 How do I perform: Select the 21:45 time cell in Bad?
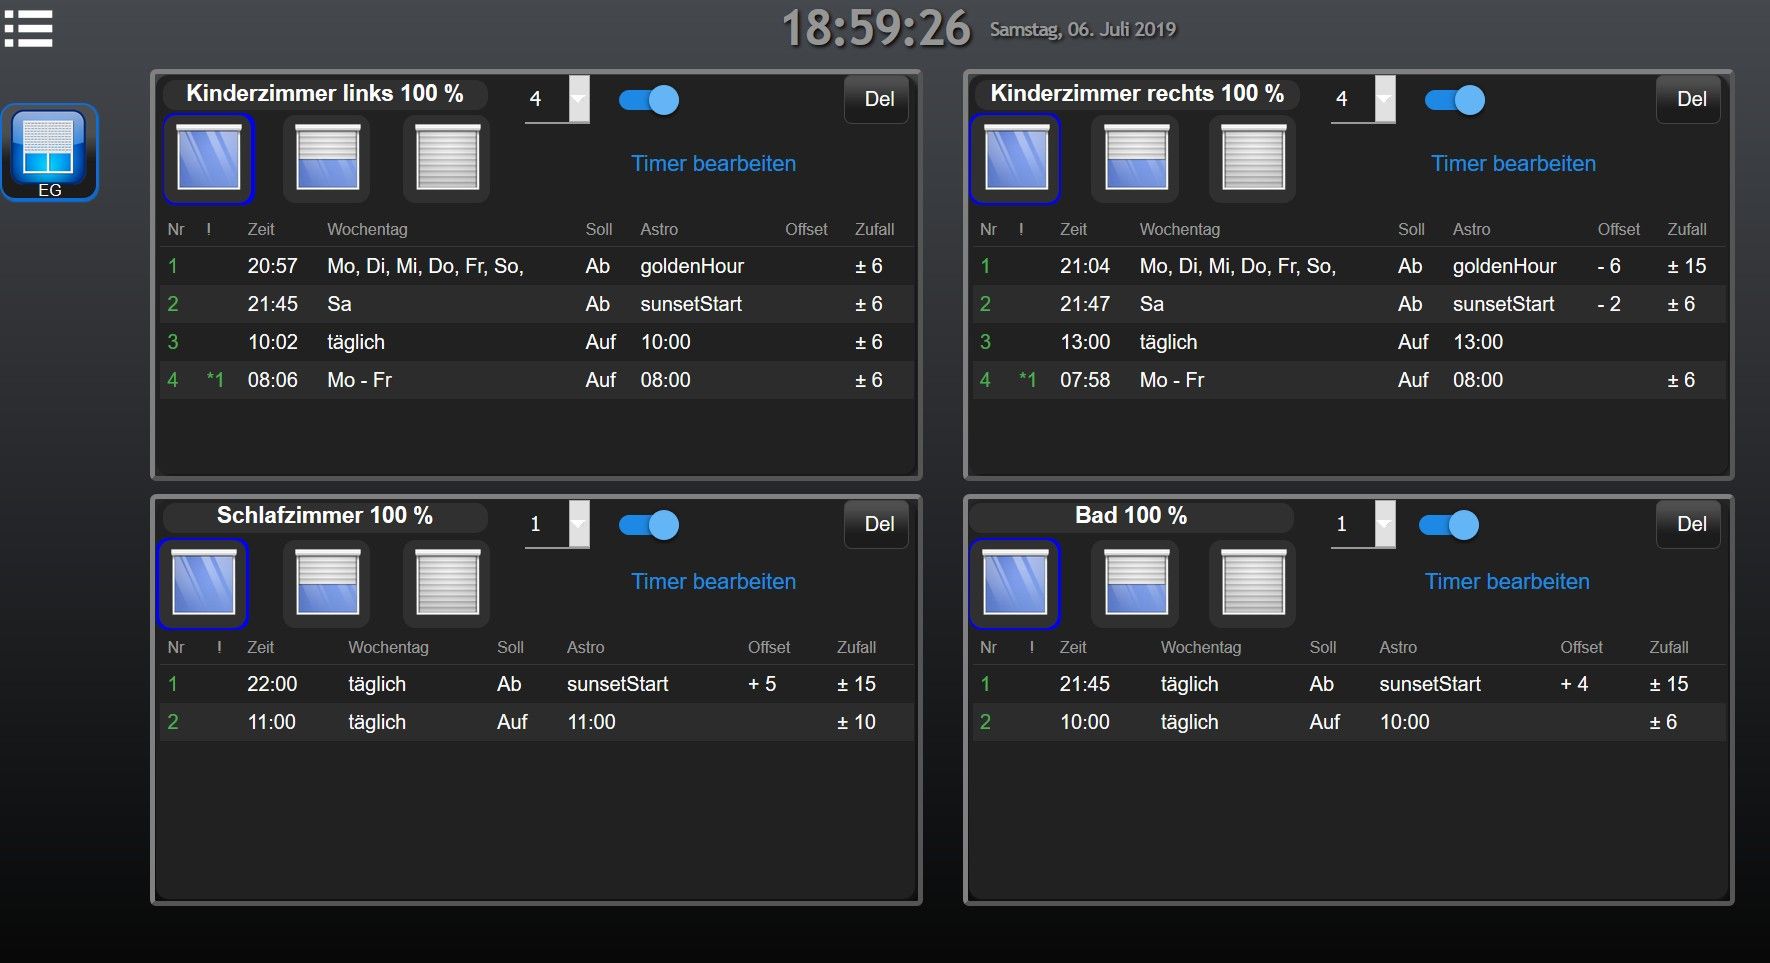click(x=1085, y=684)
